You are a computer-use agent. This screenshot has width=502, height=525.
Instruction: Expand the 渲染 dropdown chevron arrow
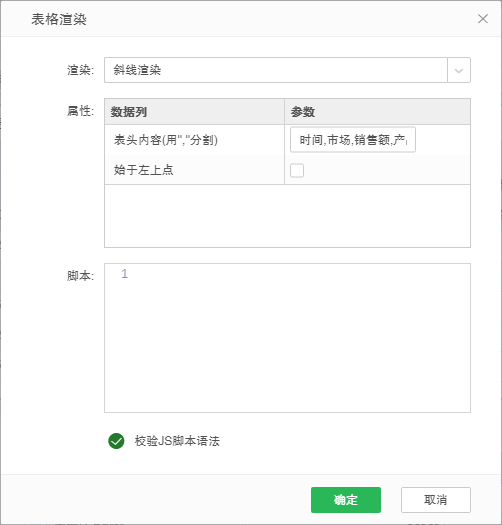(459, 70)
